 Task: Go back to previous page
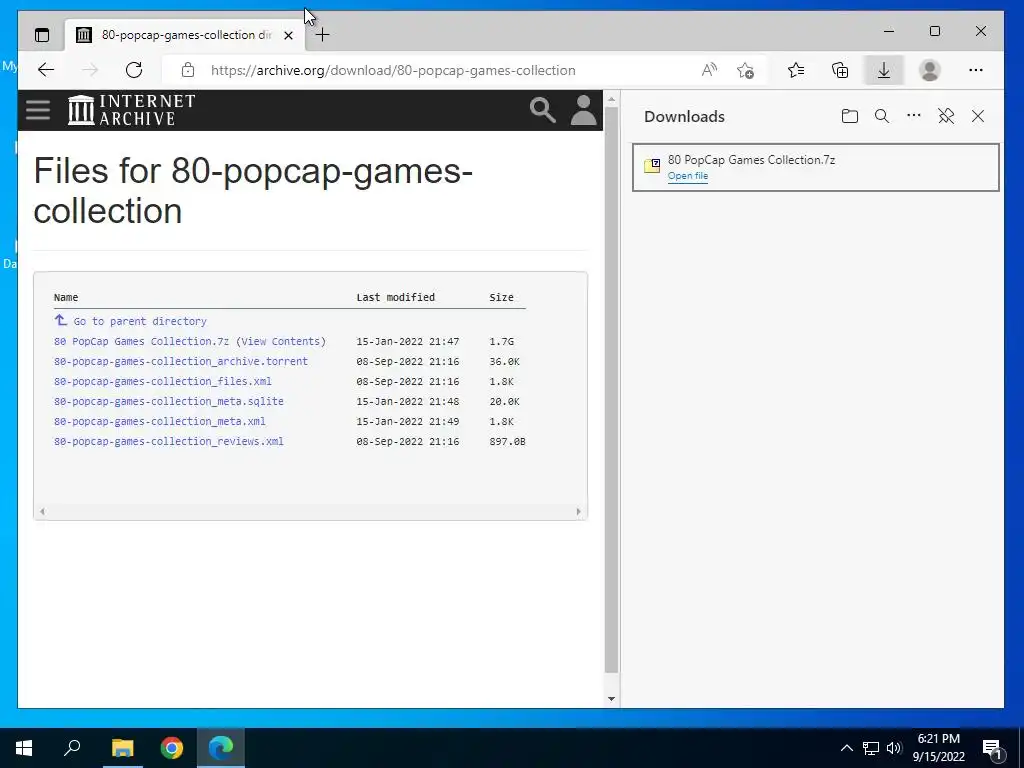[x=46, y=70]
